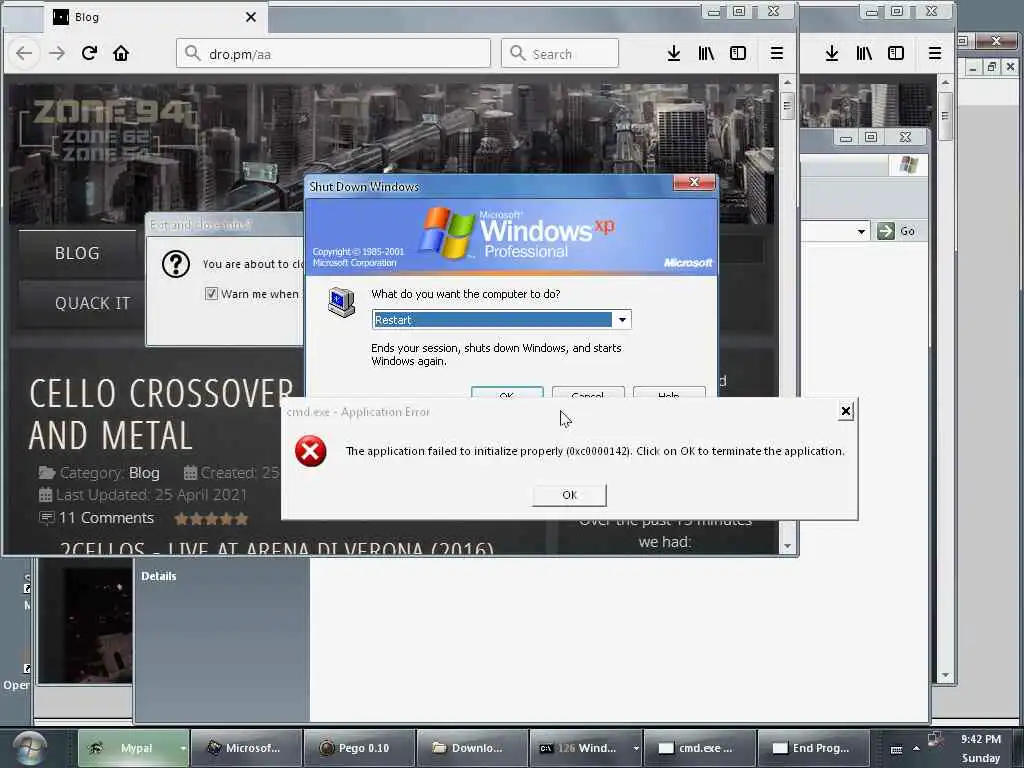Show hidden tray icons arrow

(916, 748)
